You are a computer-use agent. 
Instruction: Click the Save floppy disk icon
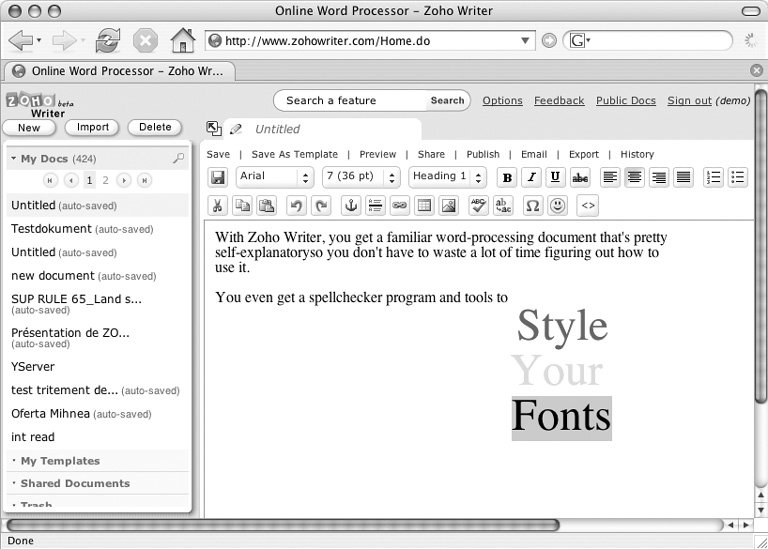click(217, 177)
